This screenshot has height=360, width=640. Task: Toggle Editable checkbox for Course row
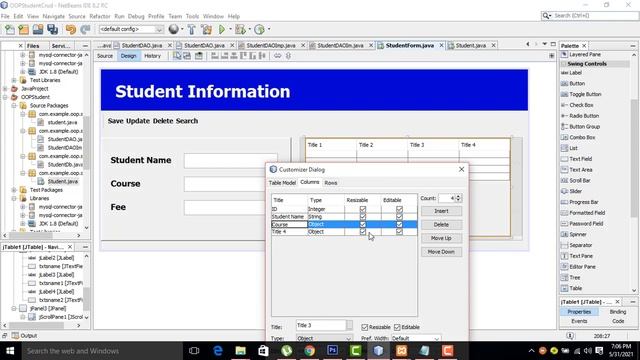point(399,224)
